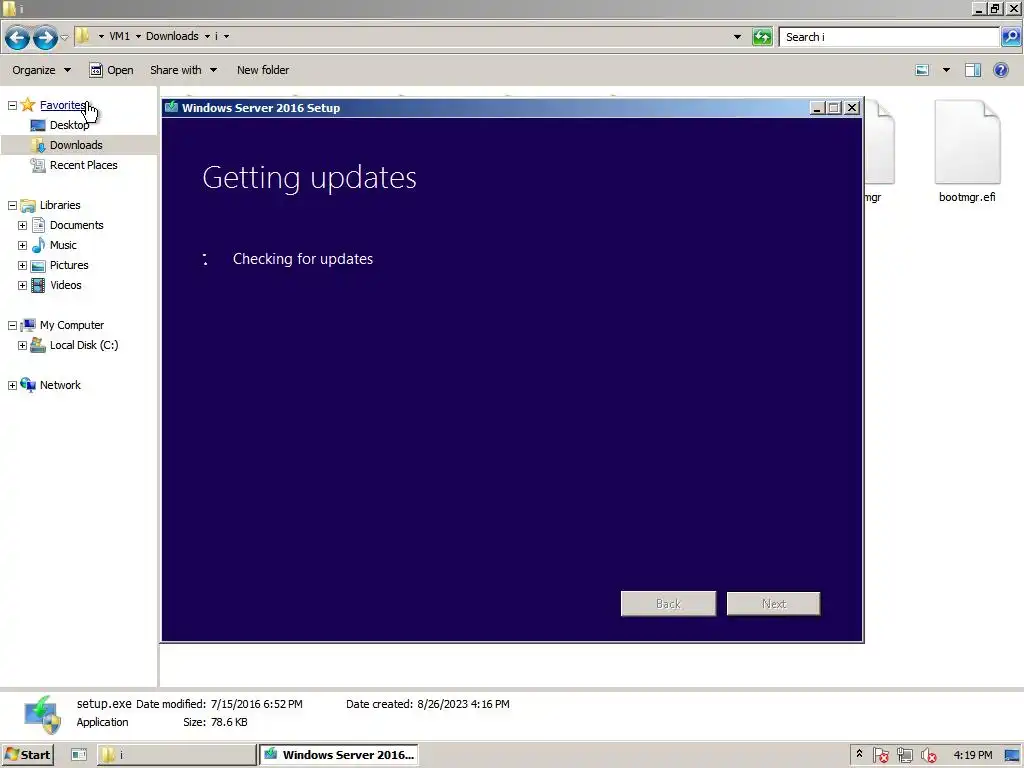Click VM1 in the address breadcrumb
This screenshot has width=1024, height=768.
tap(120, 36)
